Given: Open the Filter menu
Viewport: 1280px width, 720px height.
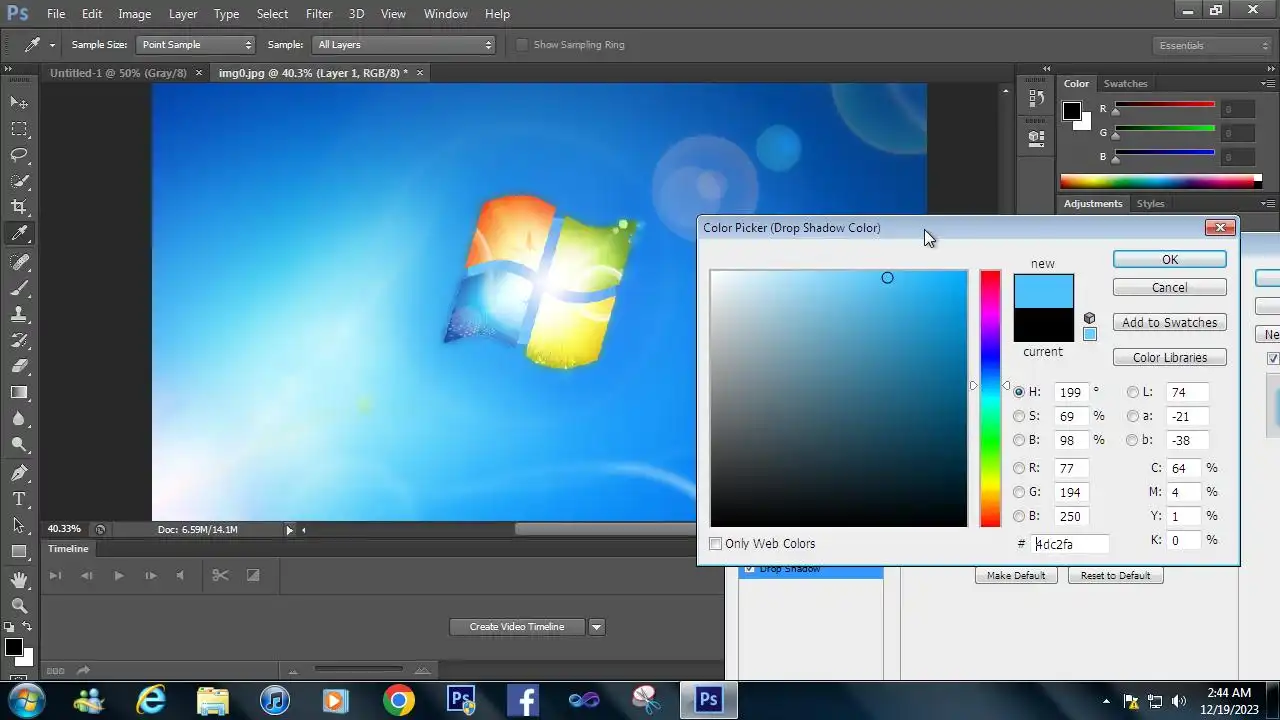Looking at the screenshot, I should (319, 14).
